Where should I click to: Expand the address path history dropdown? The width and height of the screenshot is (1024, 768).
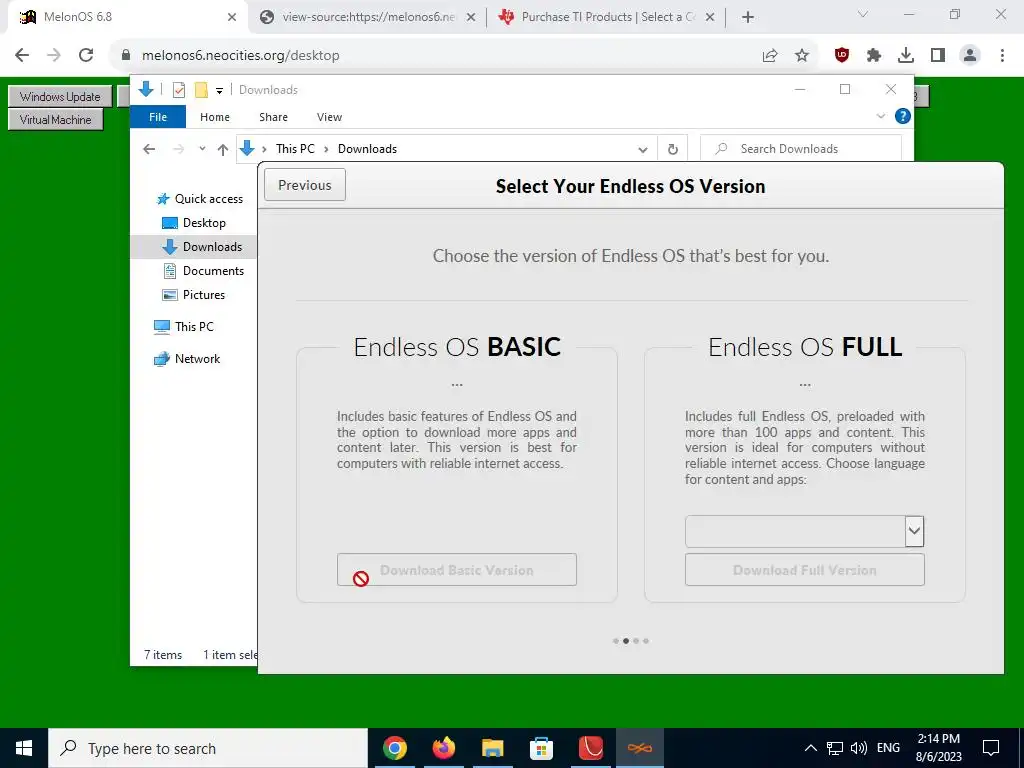click(643, 150)
